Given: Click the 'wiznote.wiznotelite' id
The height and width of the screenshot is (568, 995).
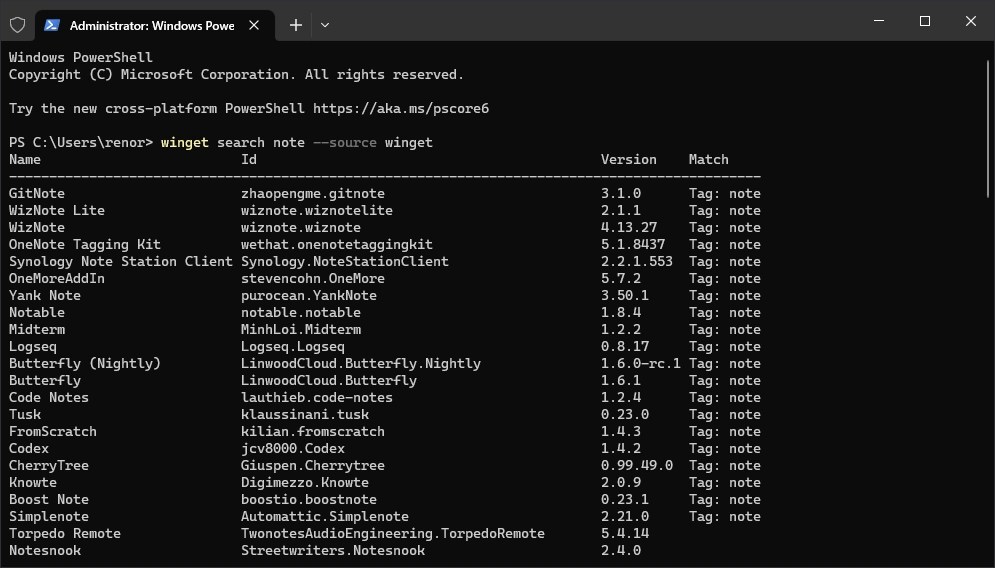Looking at the screenshot, I should coord(317,211).
